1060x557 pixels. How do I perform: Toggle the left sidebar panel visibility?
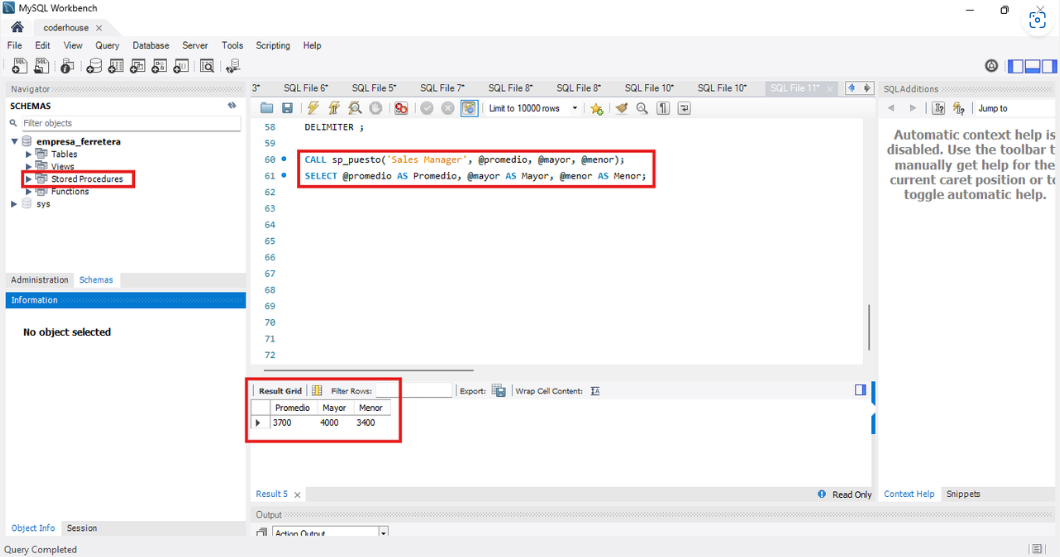coord(1015,66)
